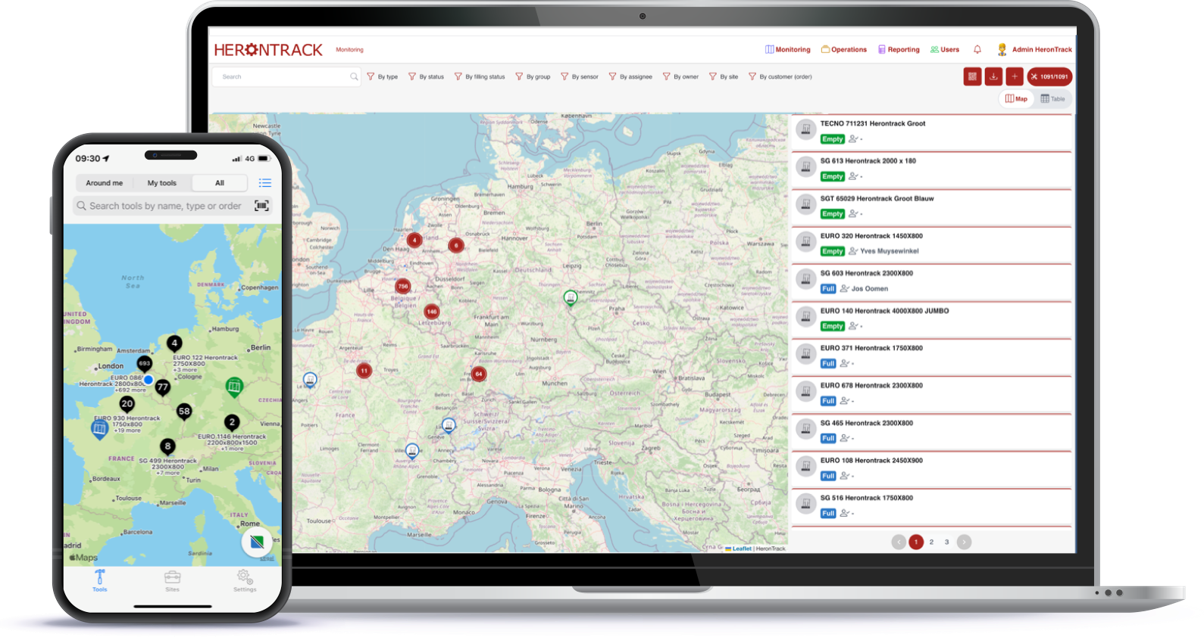Viewport: 1204px width, 637px height.
Task: Open list view icon on phone
Action: click(x=265, y=183)
